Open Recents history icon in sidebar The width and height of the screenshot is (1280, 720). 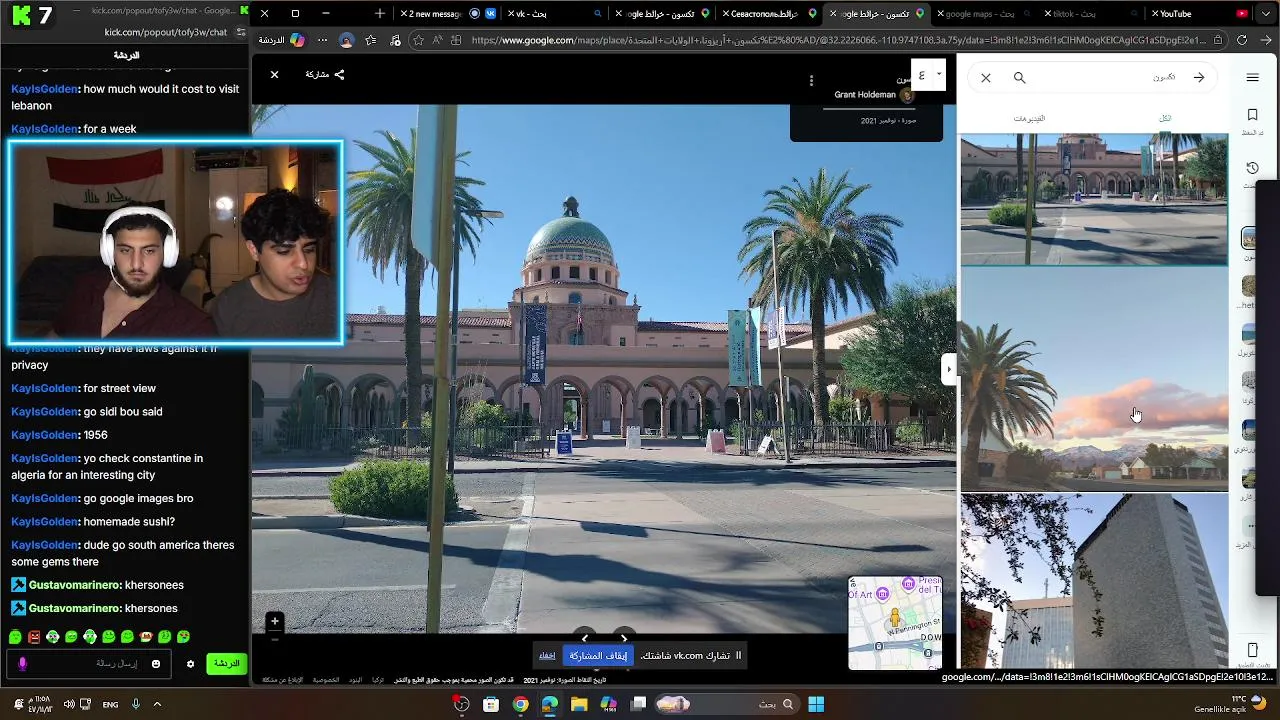pos(1252,169)
